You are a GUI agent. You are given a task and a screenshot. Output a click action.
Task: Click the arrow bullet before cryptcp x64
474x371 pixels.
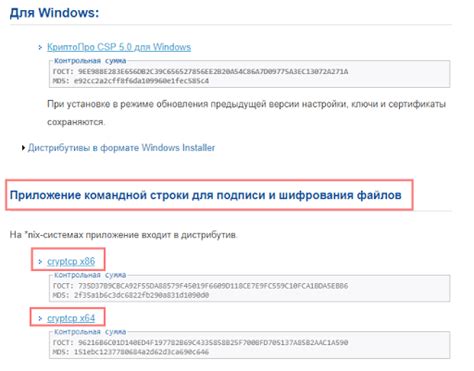pyautogui.click(x=40, y=319)
